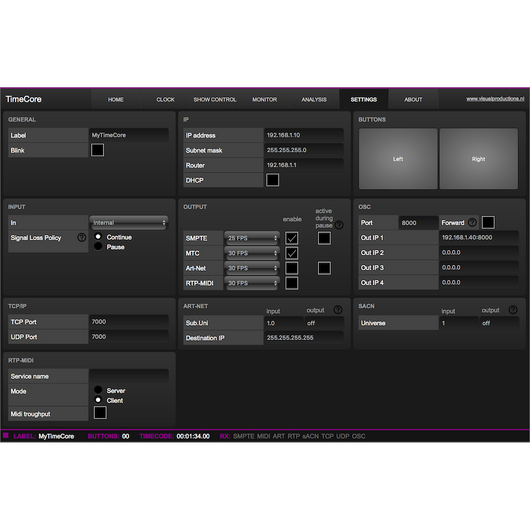Open the Analysis tab

coord(314,99)
